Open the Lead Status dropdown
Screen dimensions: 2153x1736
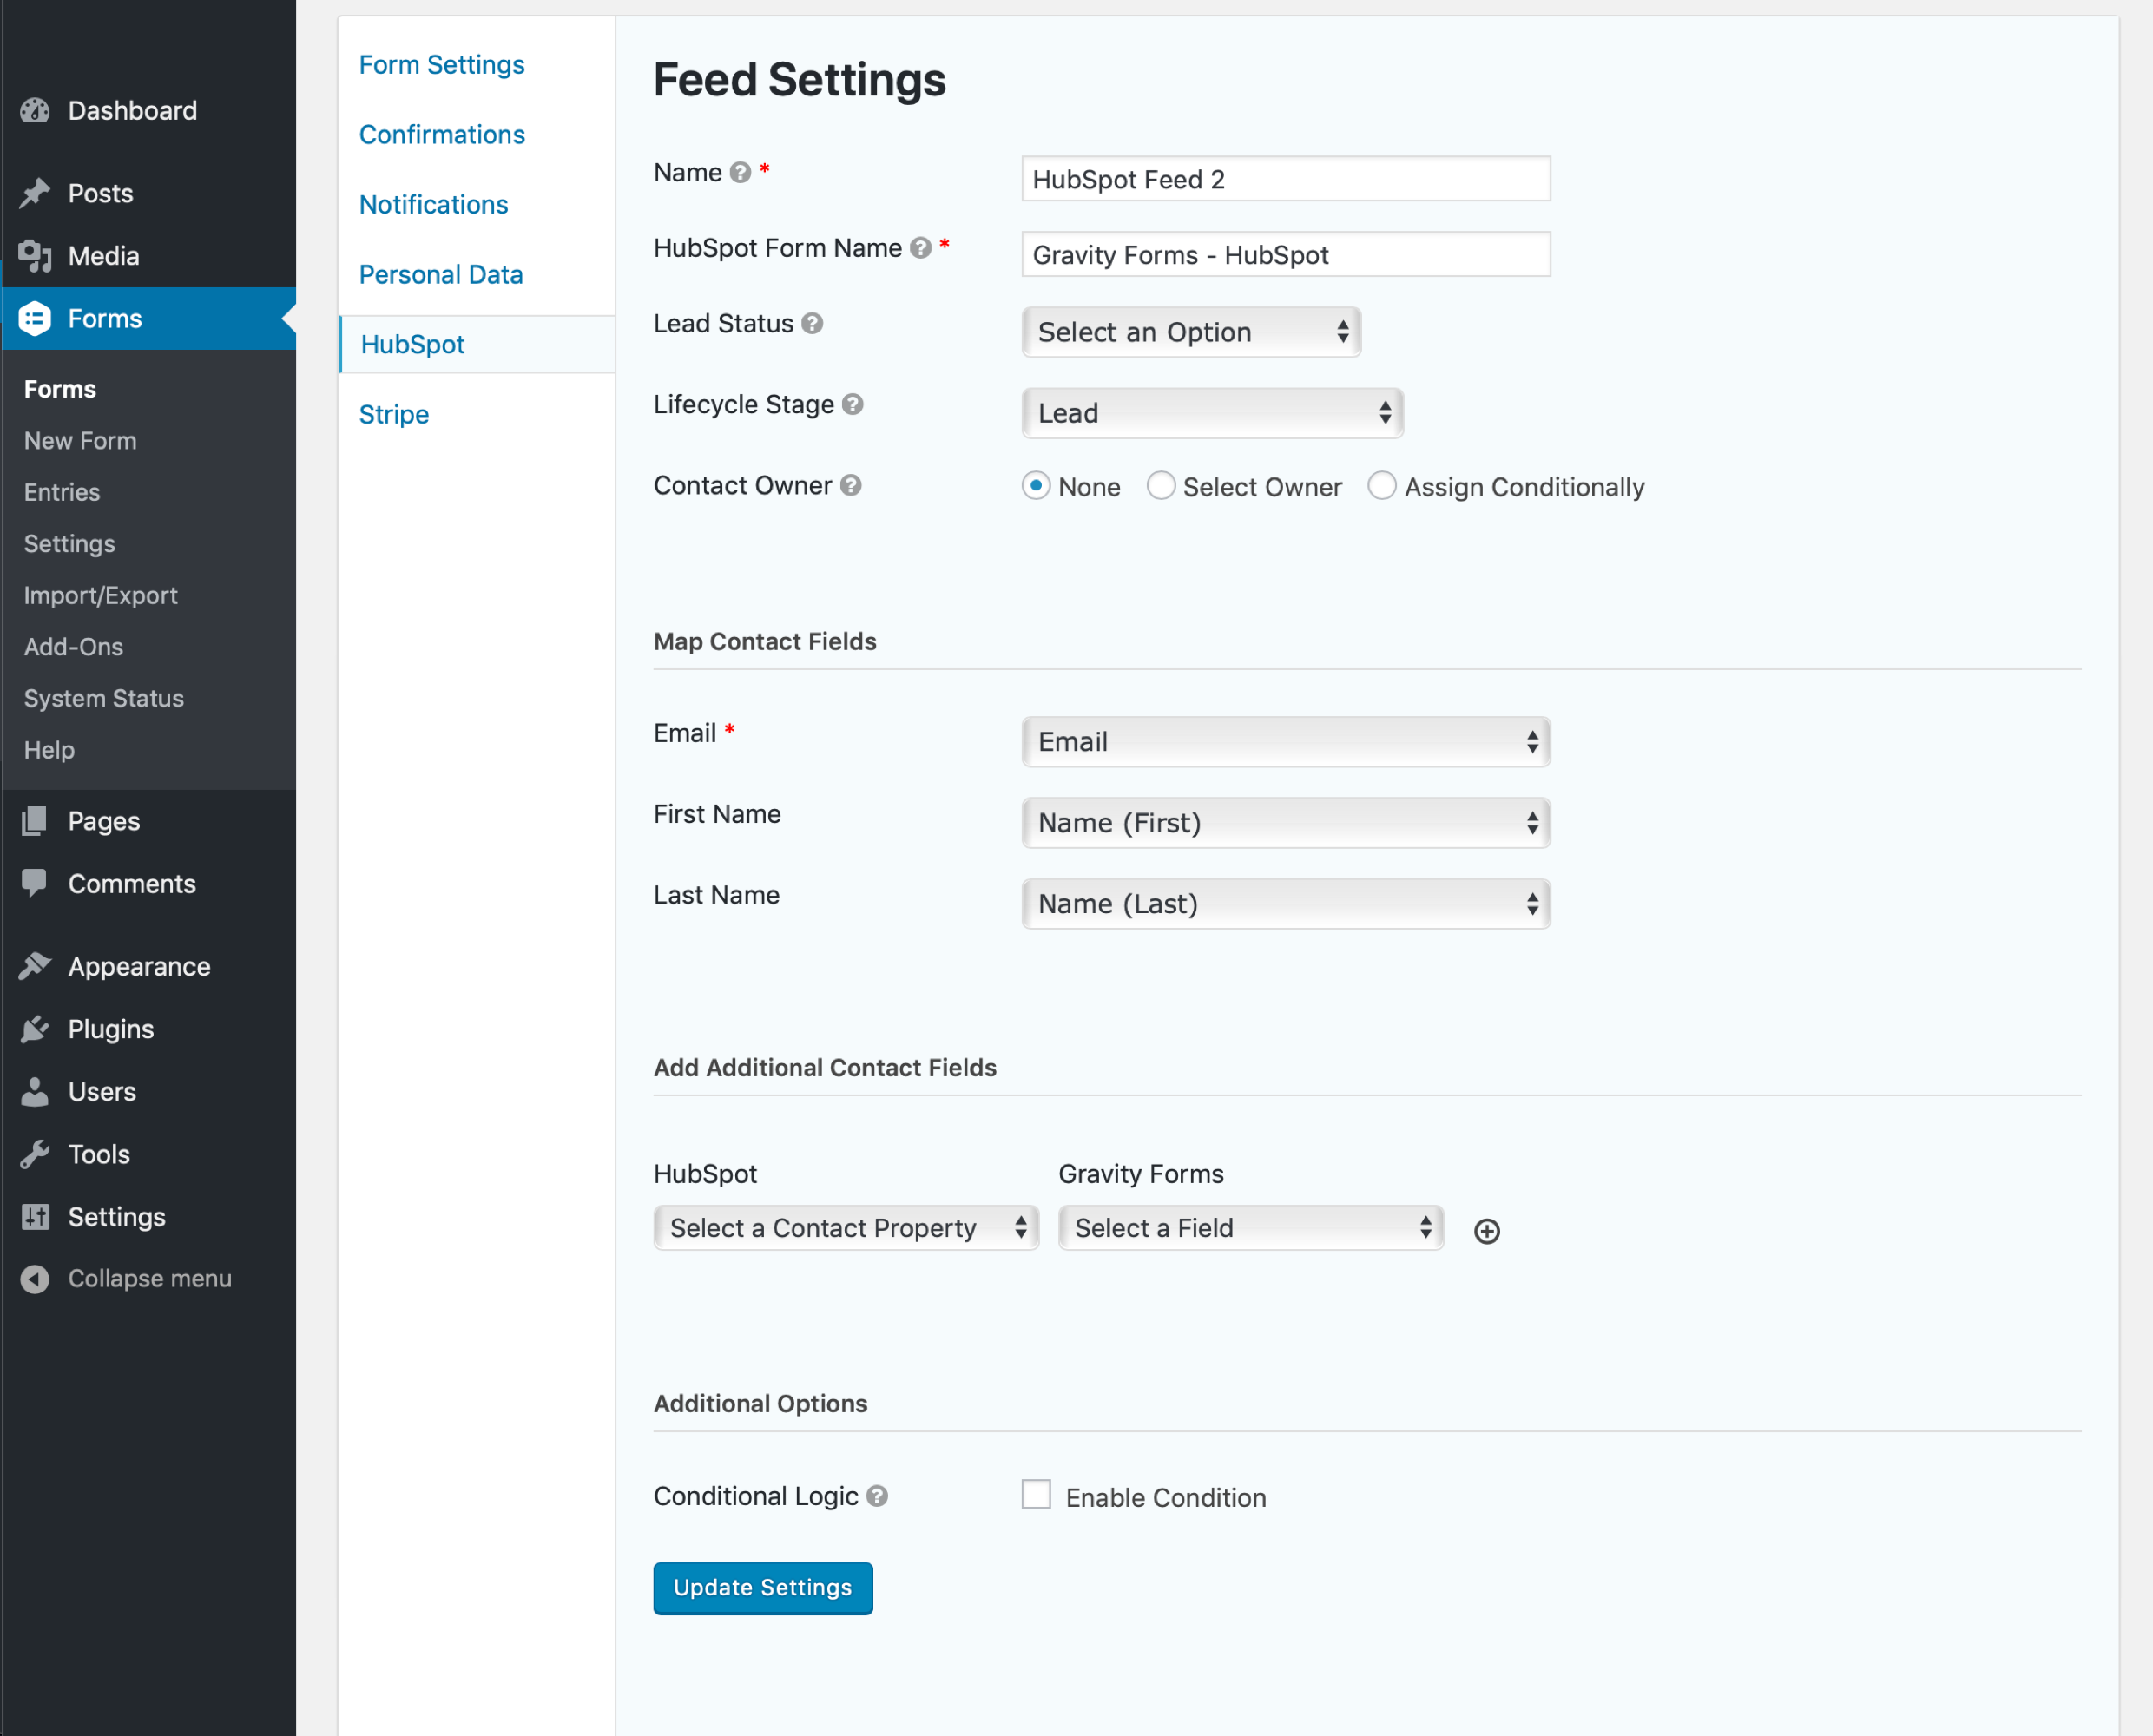click(x=1191, y=332)
